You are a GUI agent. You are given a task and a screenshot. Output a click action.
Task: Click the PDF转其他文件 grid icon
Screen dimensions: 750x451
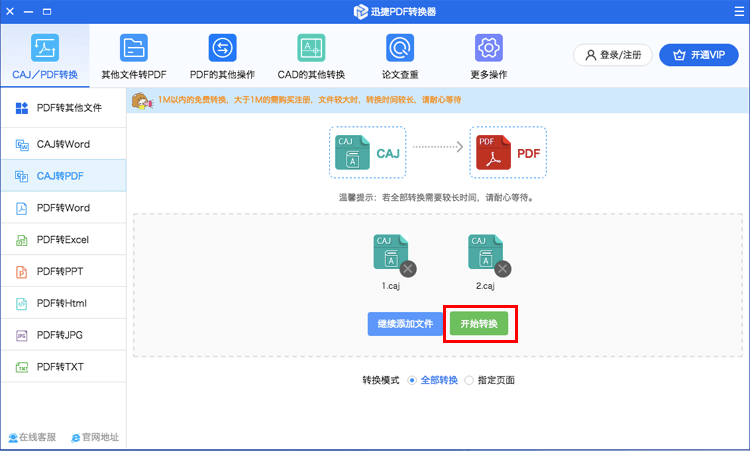coord(22,108)
